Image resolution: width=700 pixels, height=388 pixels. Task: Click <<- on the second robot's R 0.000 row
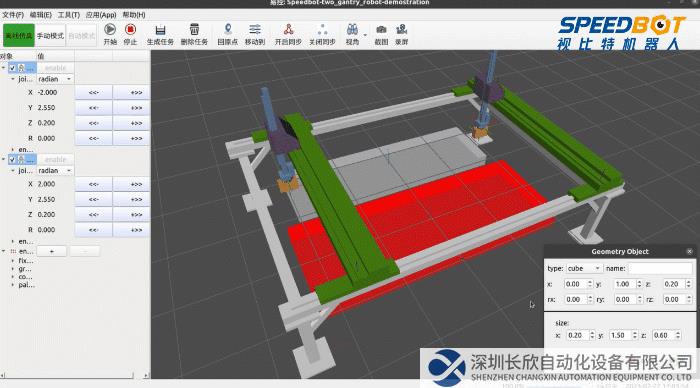[94, 229]
